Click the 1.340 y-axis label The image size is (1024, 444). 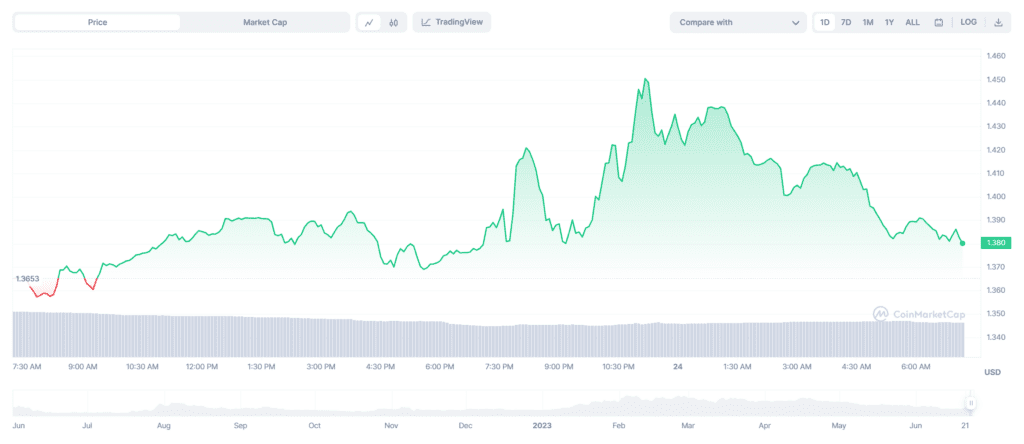click(x=996, y=337)
